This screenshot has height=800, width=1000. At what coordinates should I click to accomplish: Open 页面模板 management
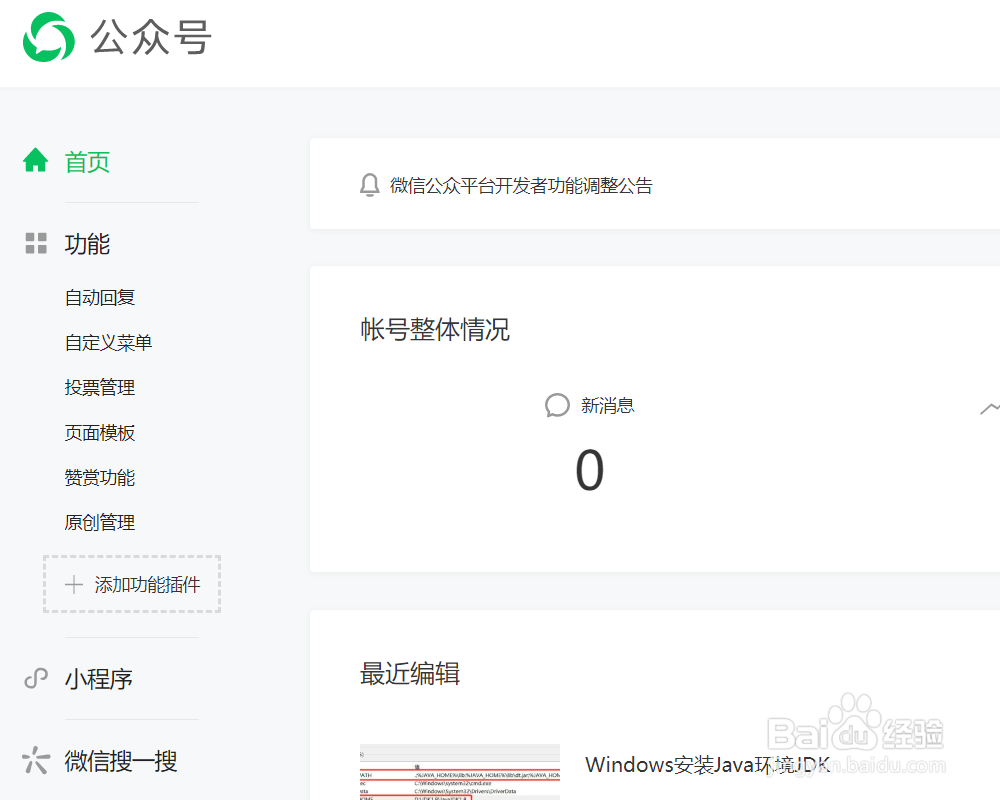pos(99,432)
